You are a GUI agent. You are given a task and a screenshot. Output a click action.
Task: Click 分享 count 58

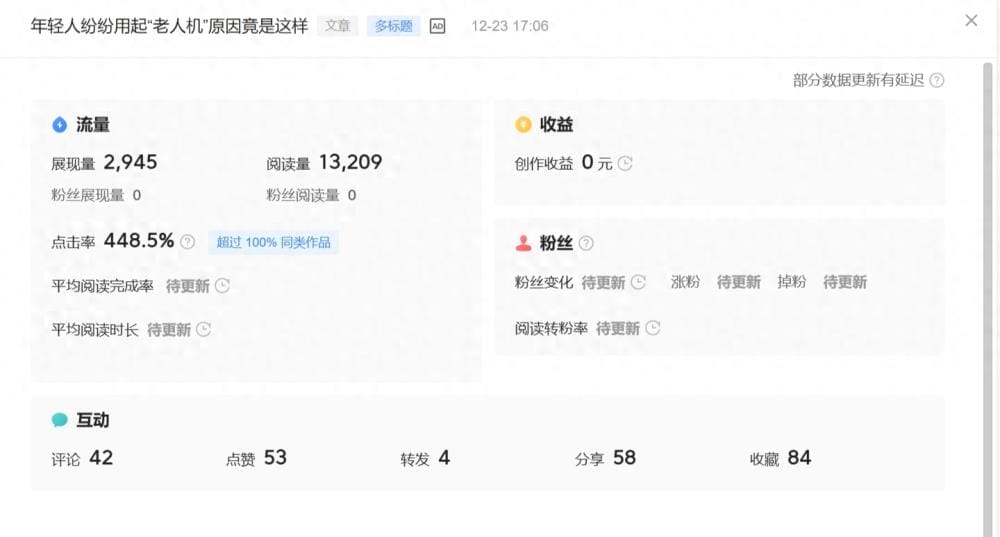(x=624, y=458)
